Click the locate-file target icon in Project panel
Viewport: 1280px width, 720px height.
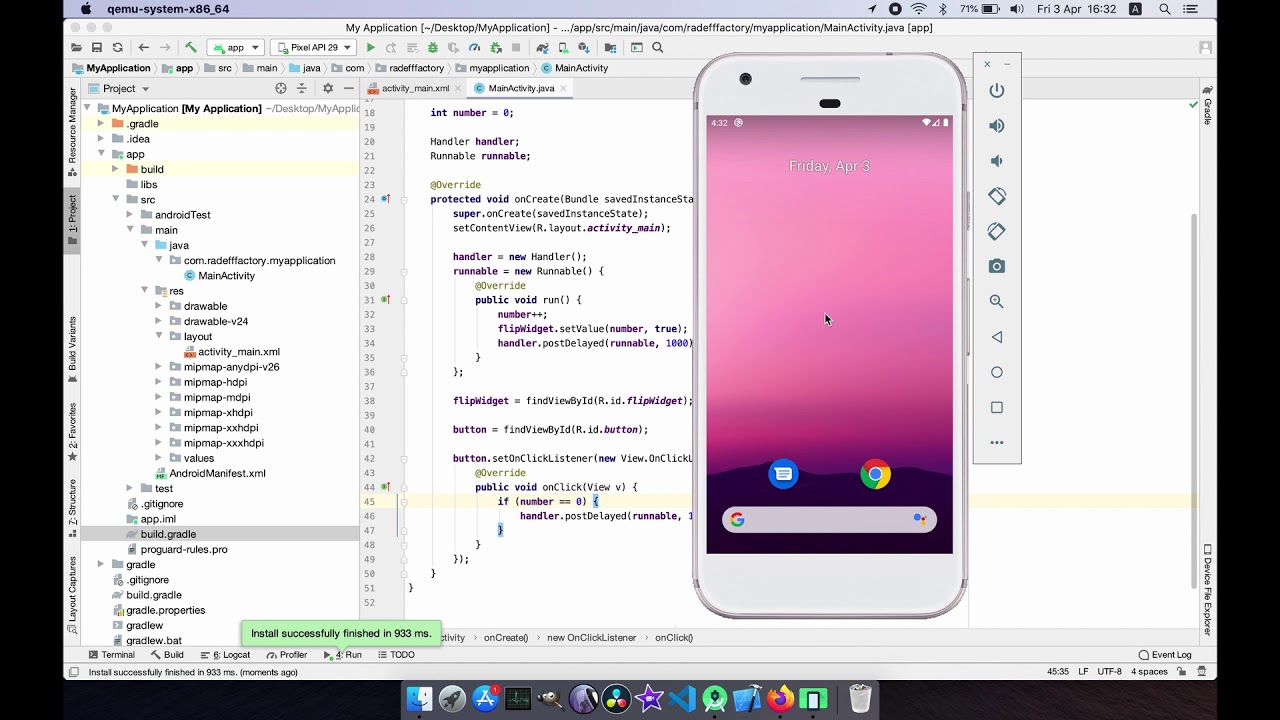click(281, 88)
